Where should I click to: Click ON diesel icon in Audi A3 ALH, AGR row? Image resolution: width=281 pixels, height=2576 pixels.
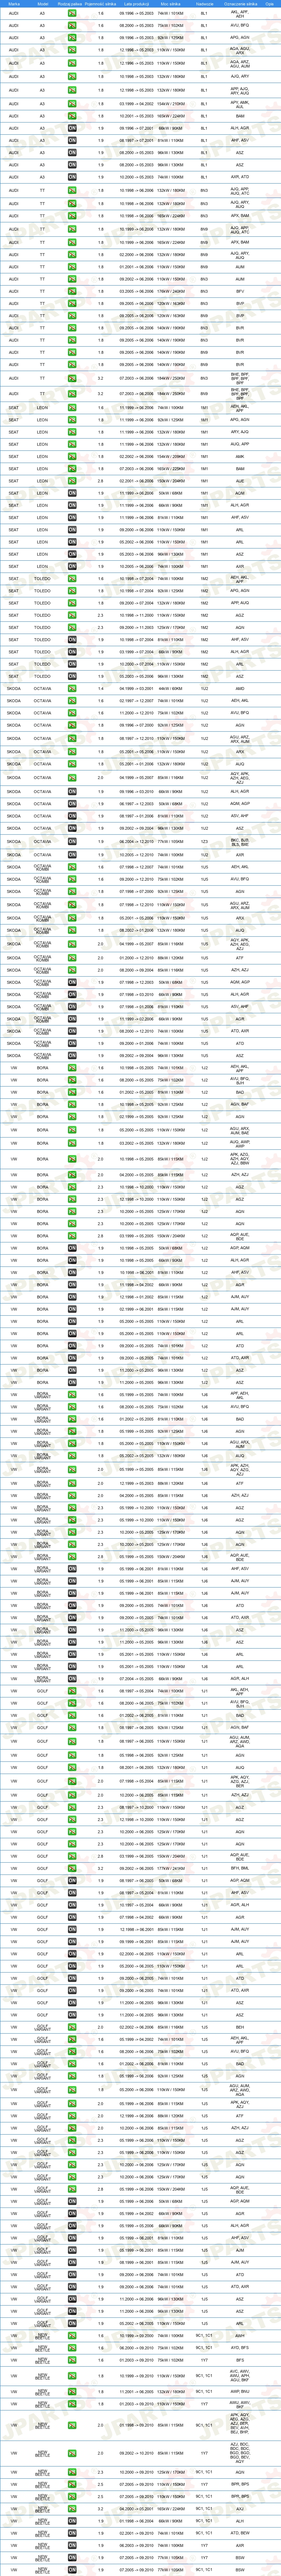point(72,128)
